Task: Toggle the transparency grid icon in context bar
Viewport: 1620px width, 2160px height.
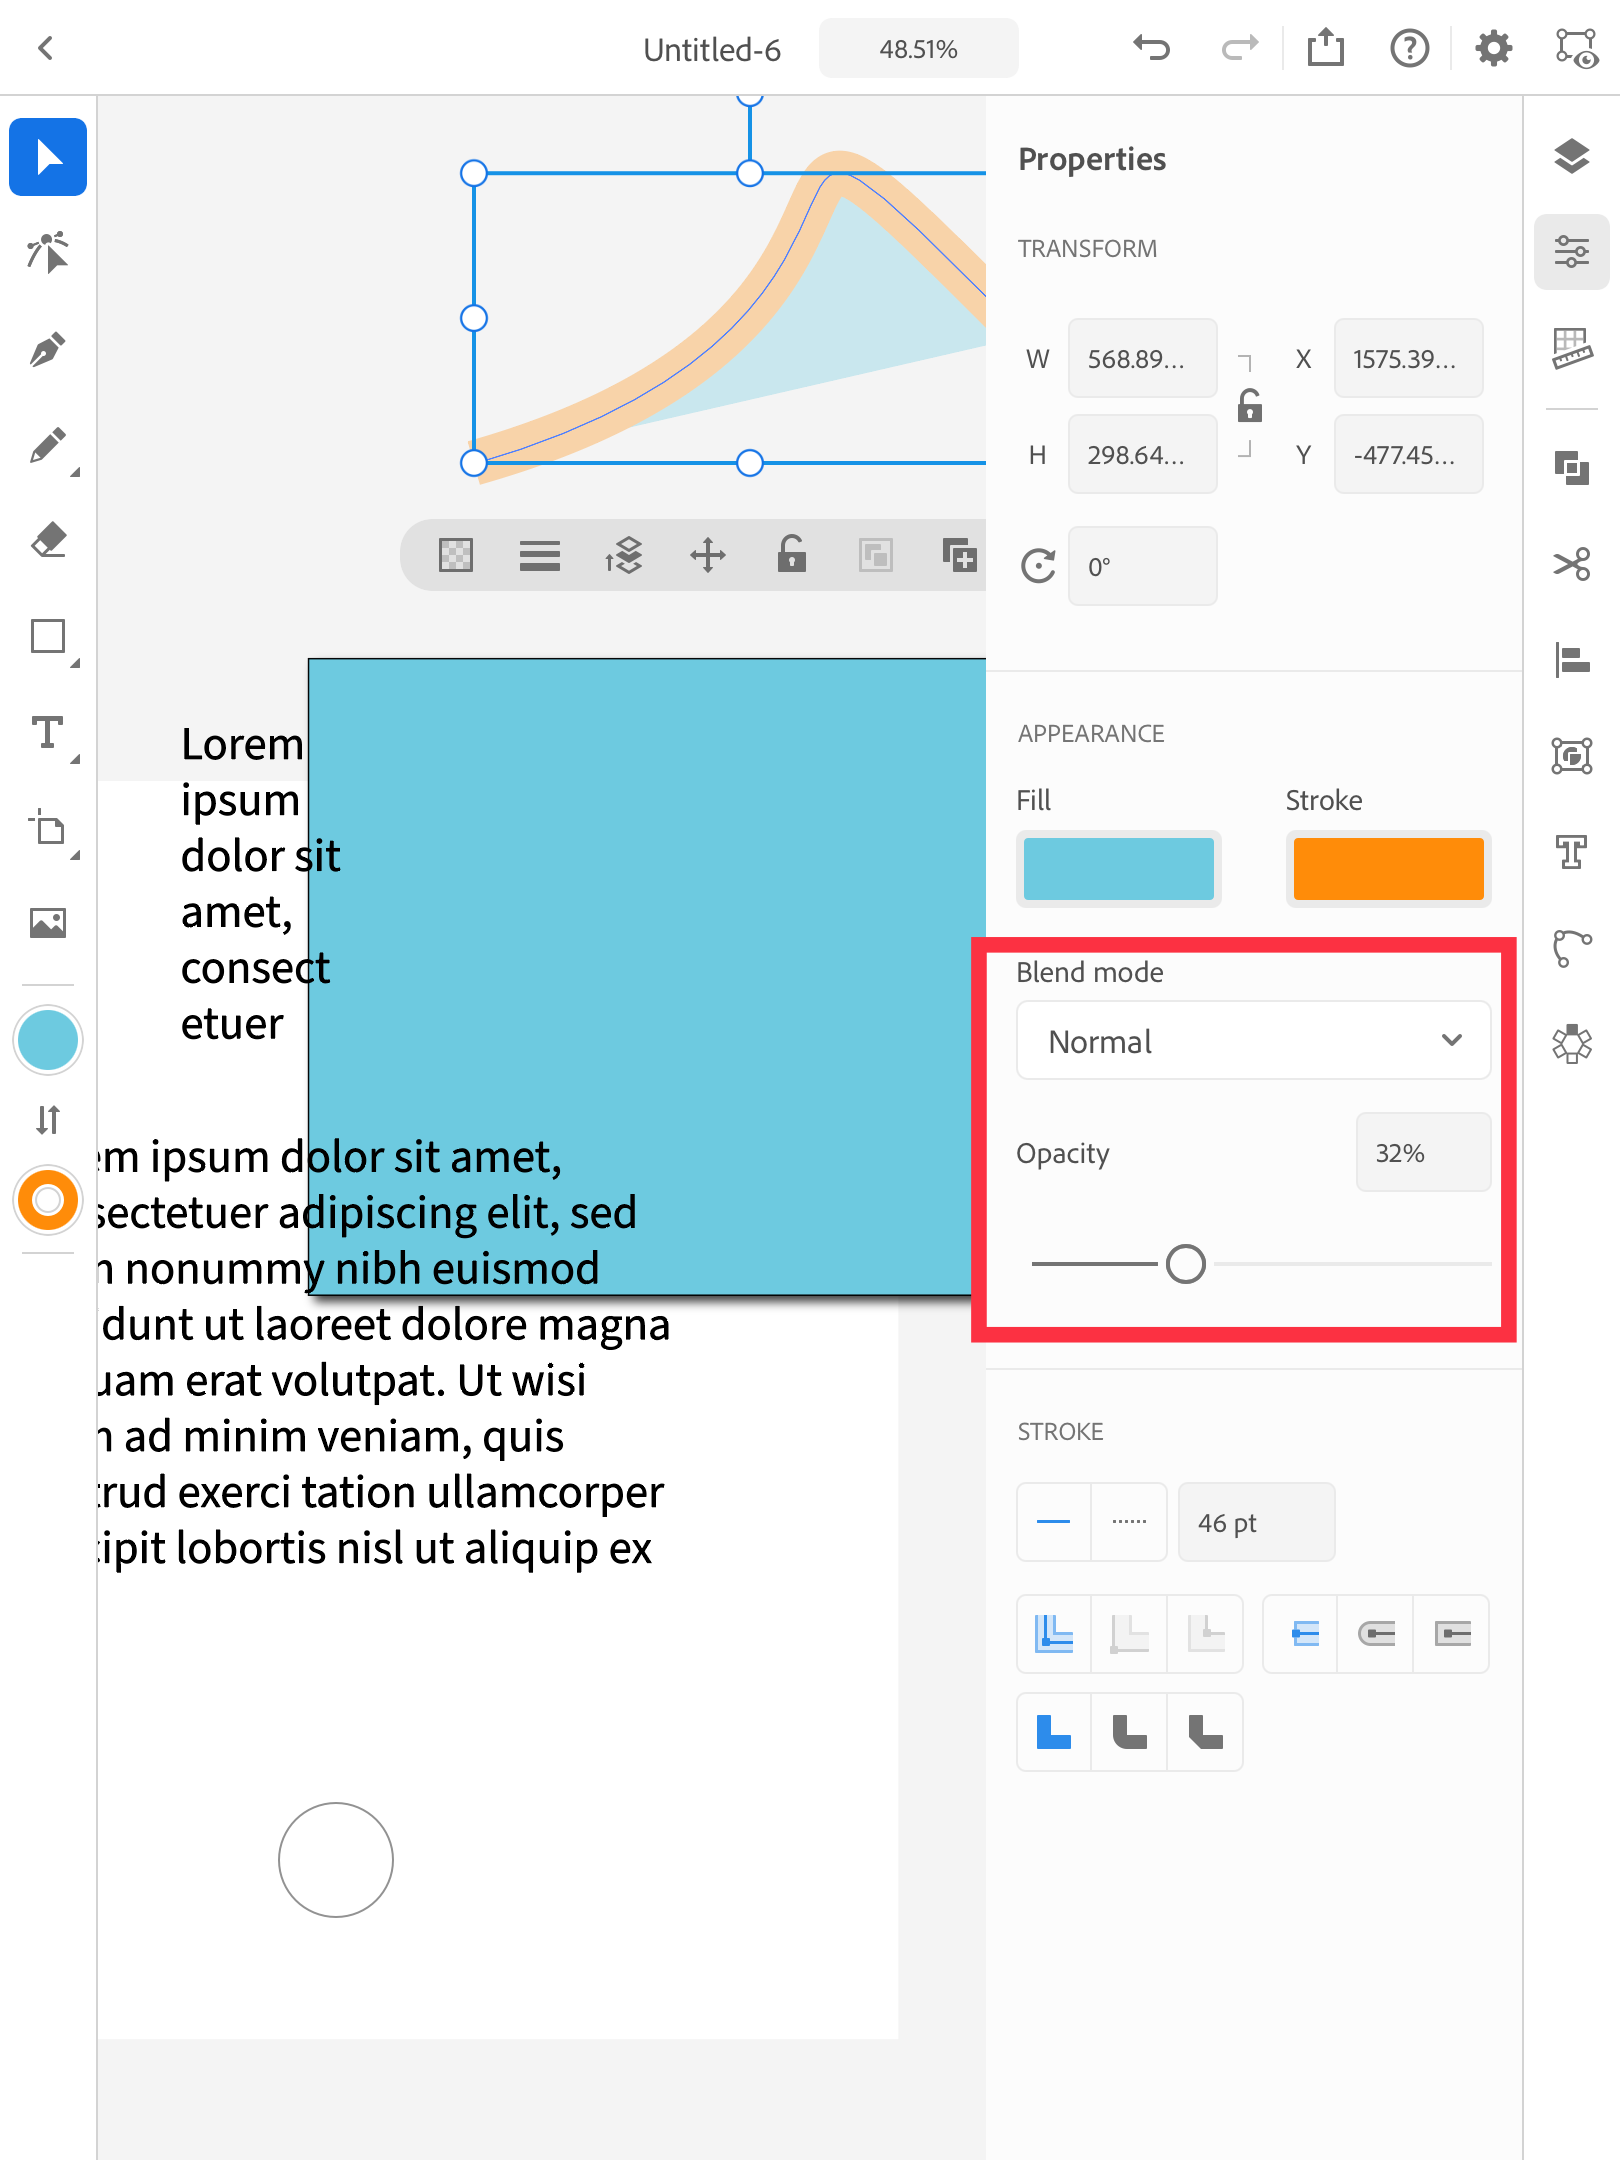Action: coord(455,556)
